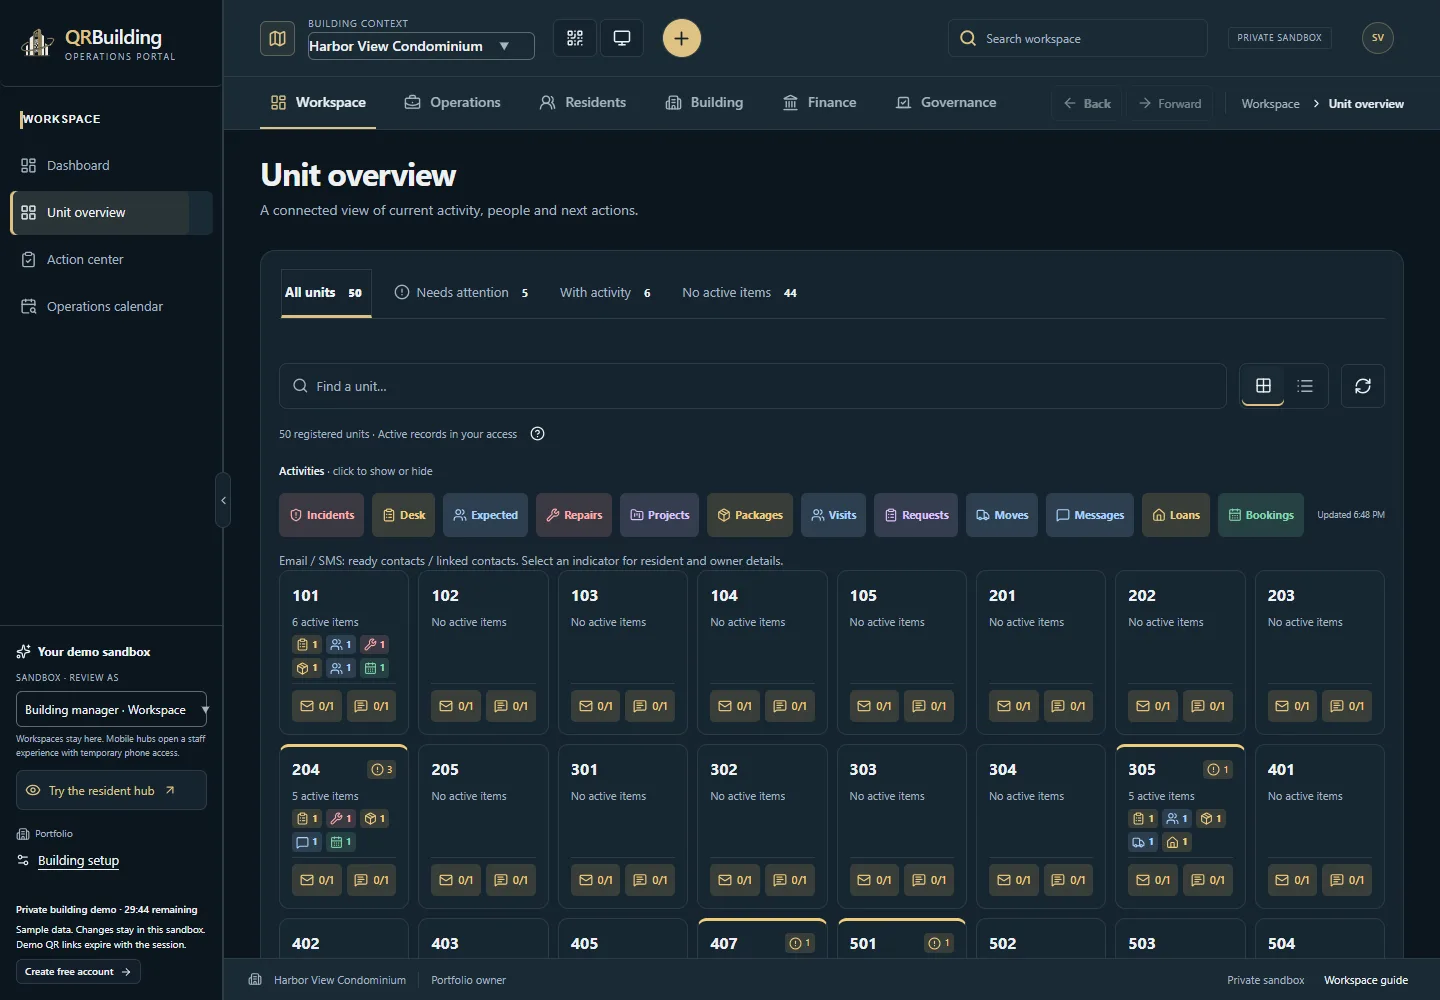Toggle the Moves activity filter

[x=1002, y=515]
